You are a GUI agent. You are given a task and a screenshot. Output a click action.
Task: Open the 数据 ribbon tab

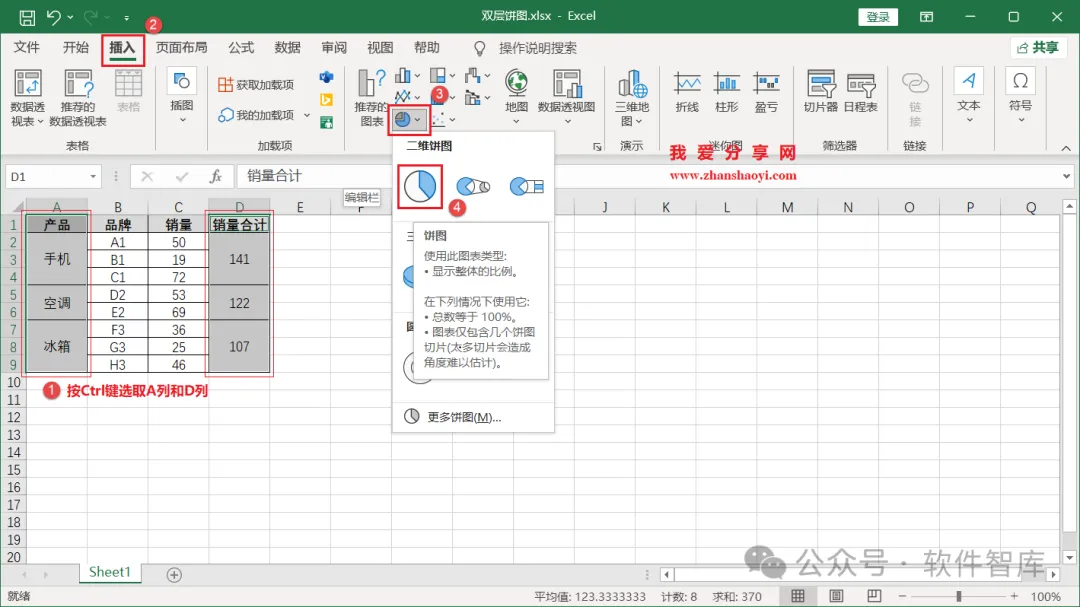click(x=287, y=48)
